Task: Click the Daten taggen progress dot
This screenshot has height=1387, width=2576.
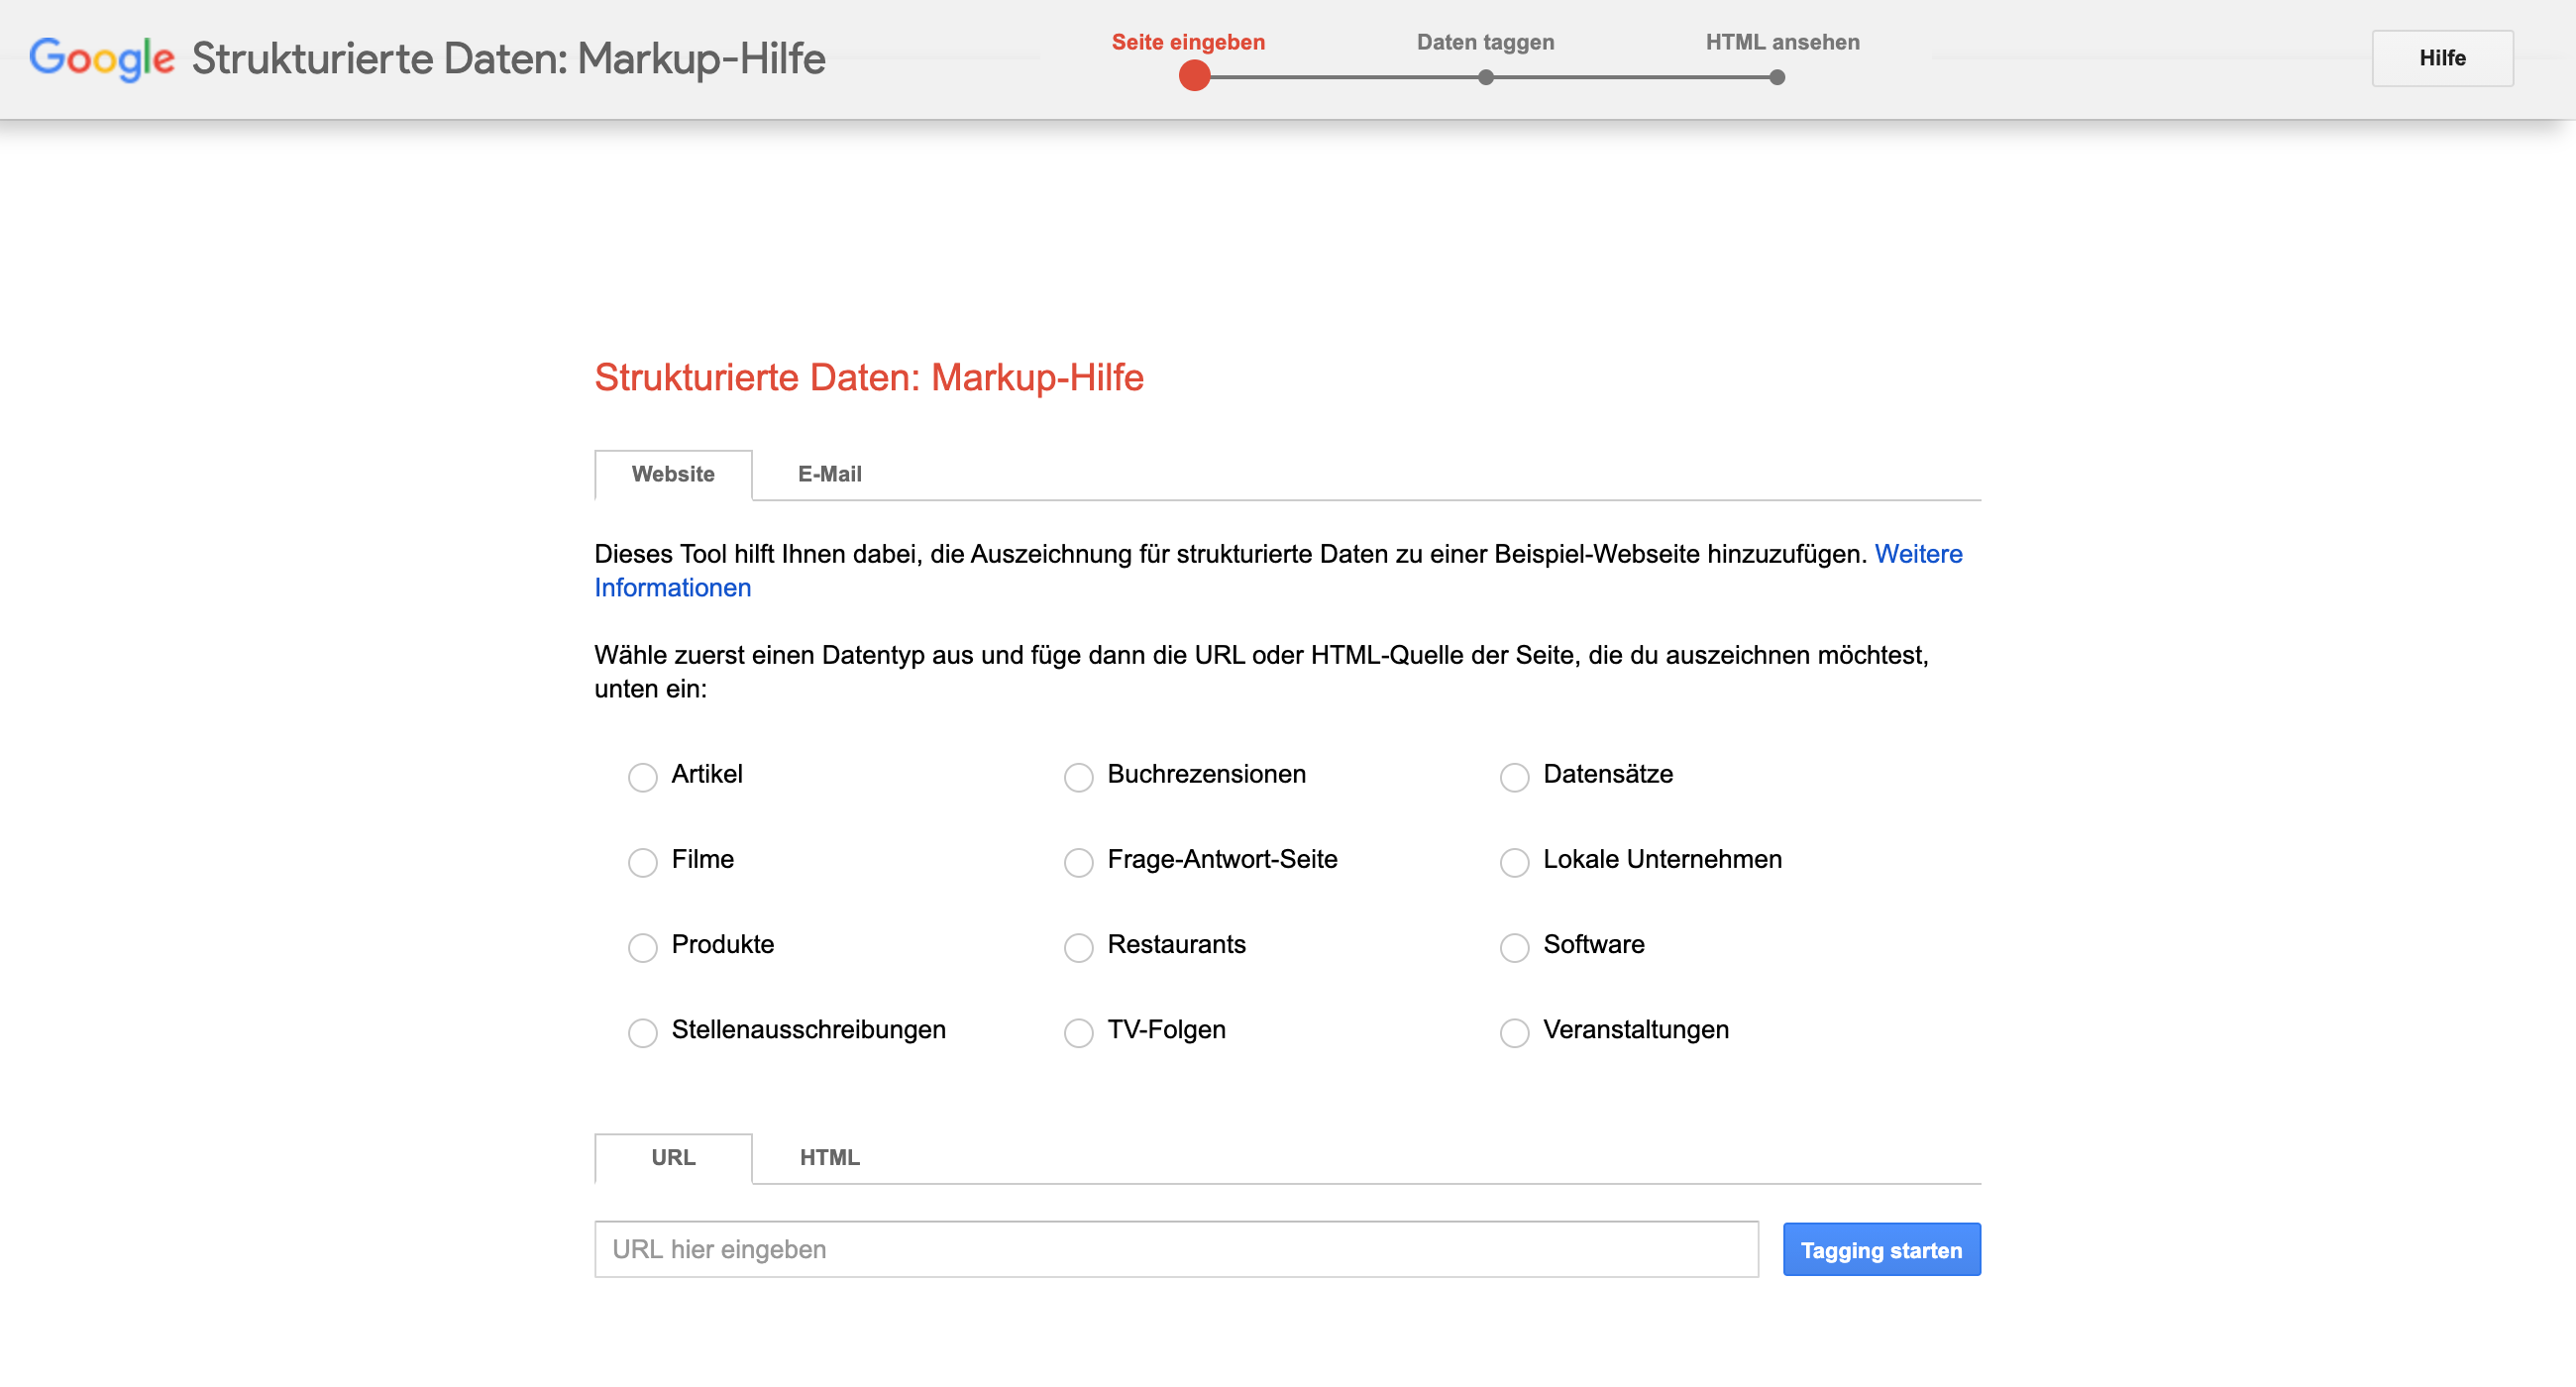Action: 1485,77
